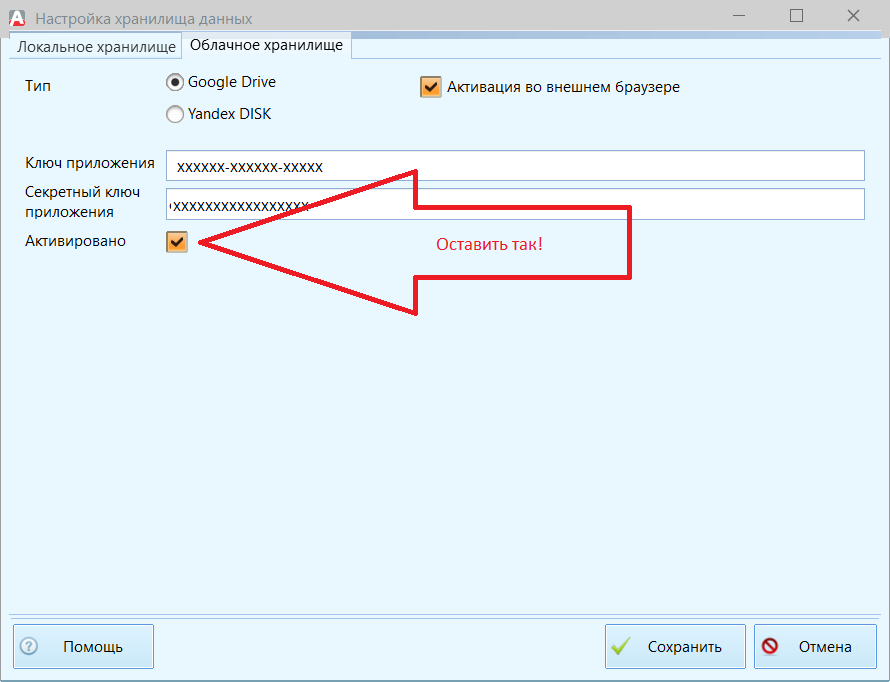This screenshot has height=682, width=890.
Task: Minimize the storage settings window
Action: (x=740, y=16)
